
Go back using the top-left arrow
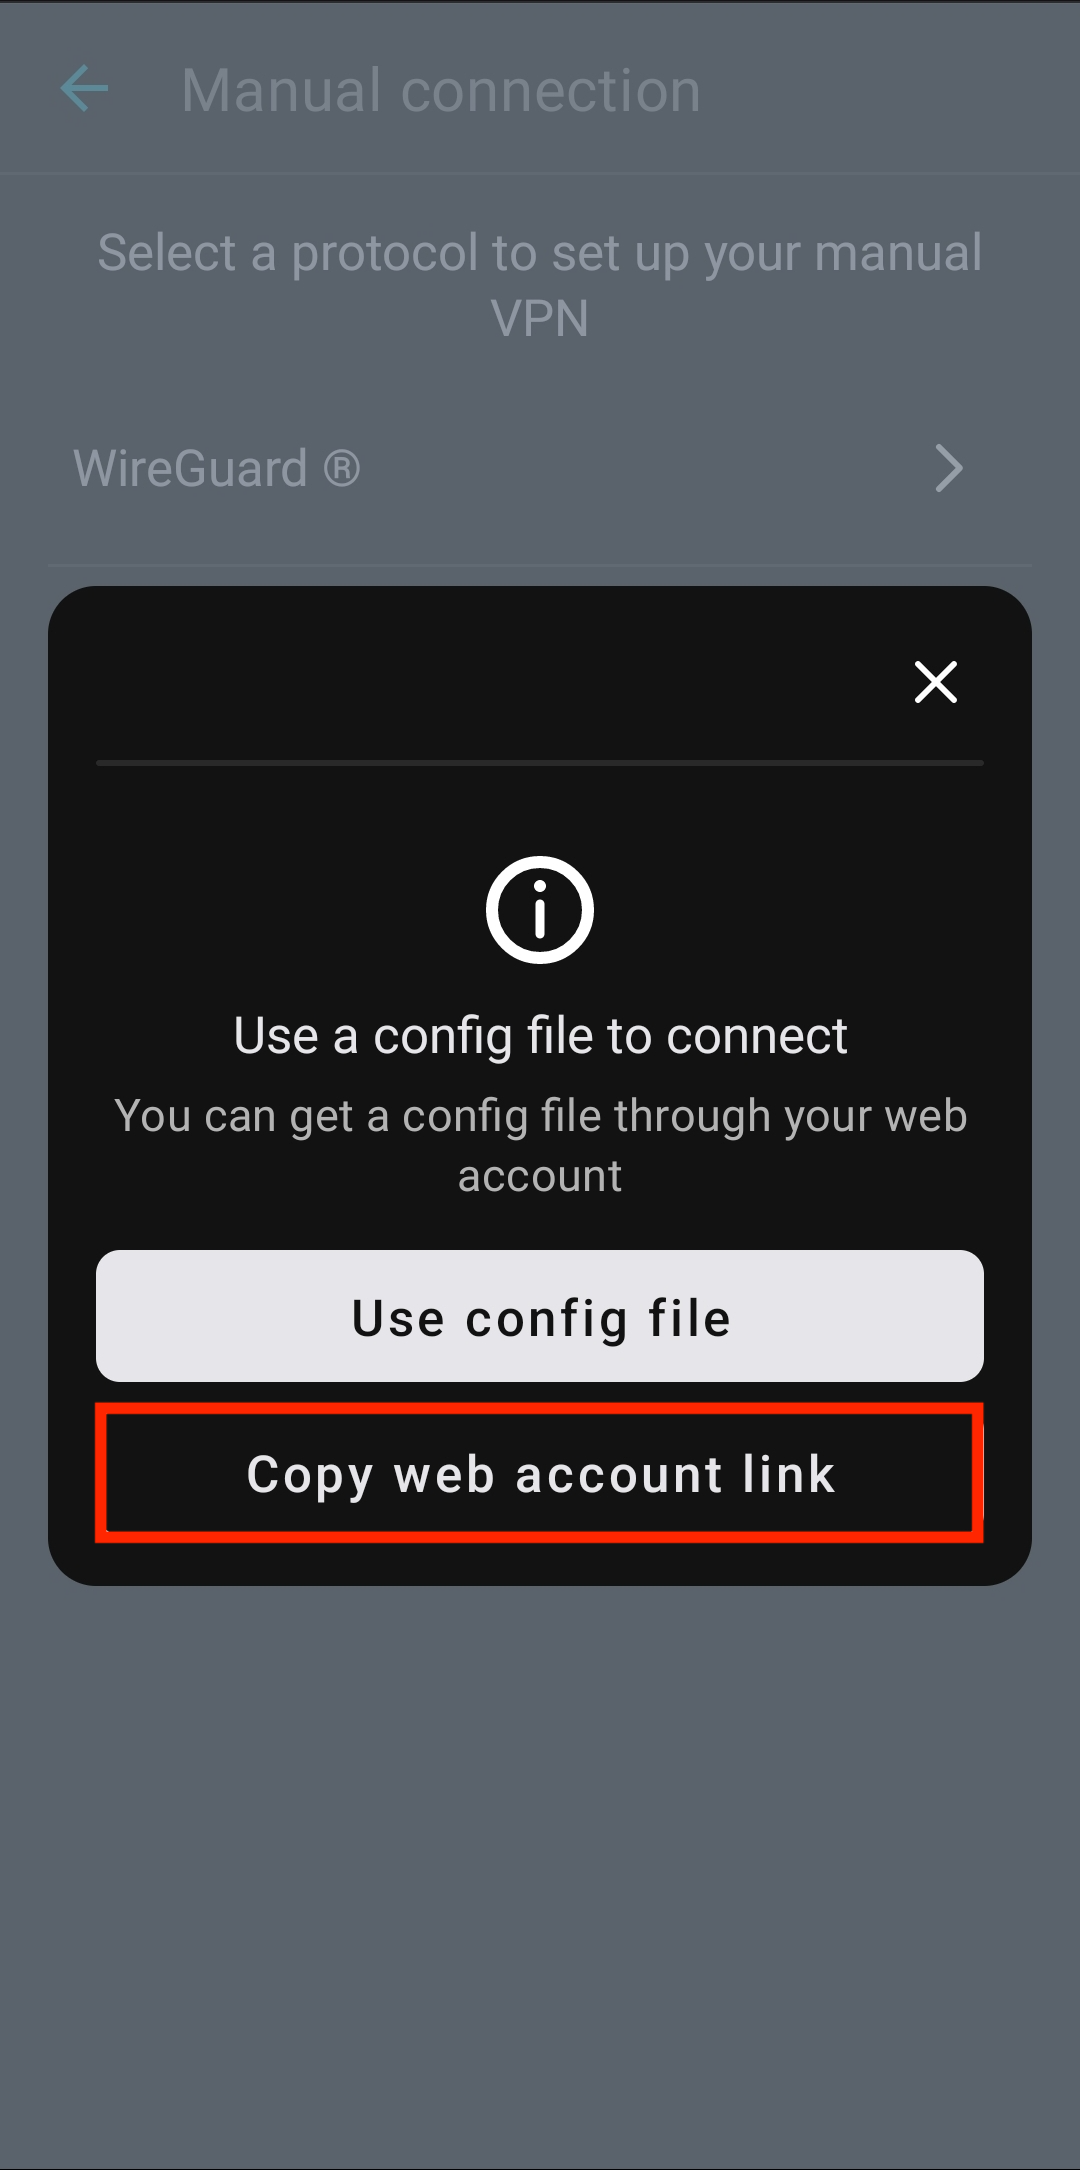click(84, 89)
